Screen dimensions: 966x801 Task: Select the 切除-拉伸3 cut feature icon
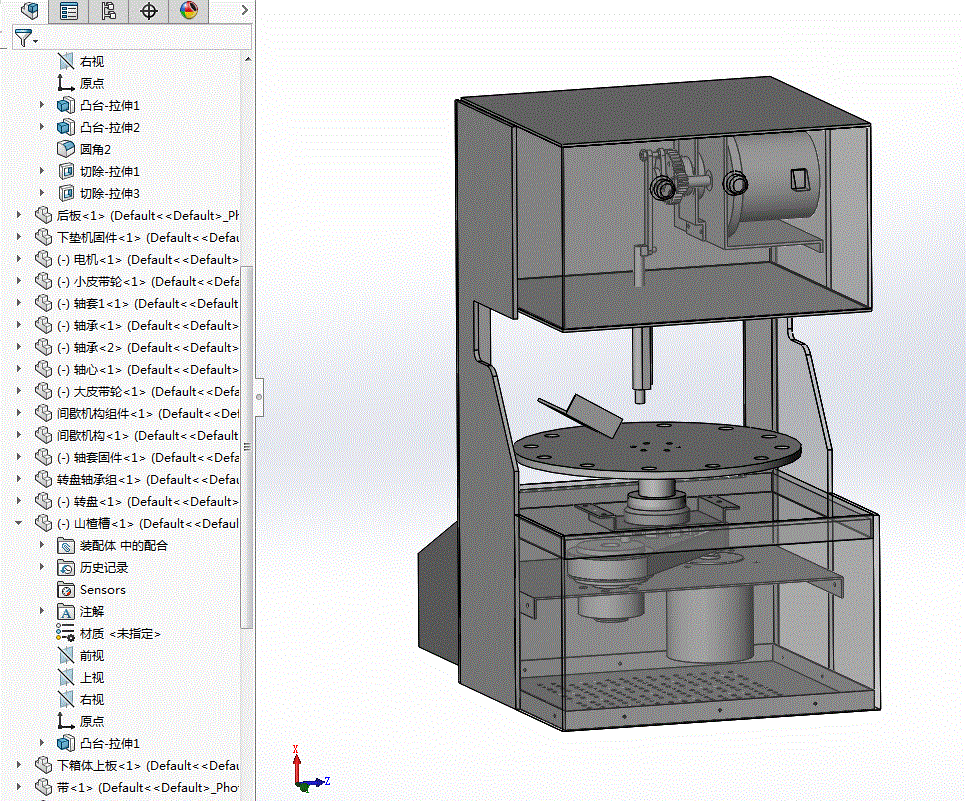[x=66, y=193]
